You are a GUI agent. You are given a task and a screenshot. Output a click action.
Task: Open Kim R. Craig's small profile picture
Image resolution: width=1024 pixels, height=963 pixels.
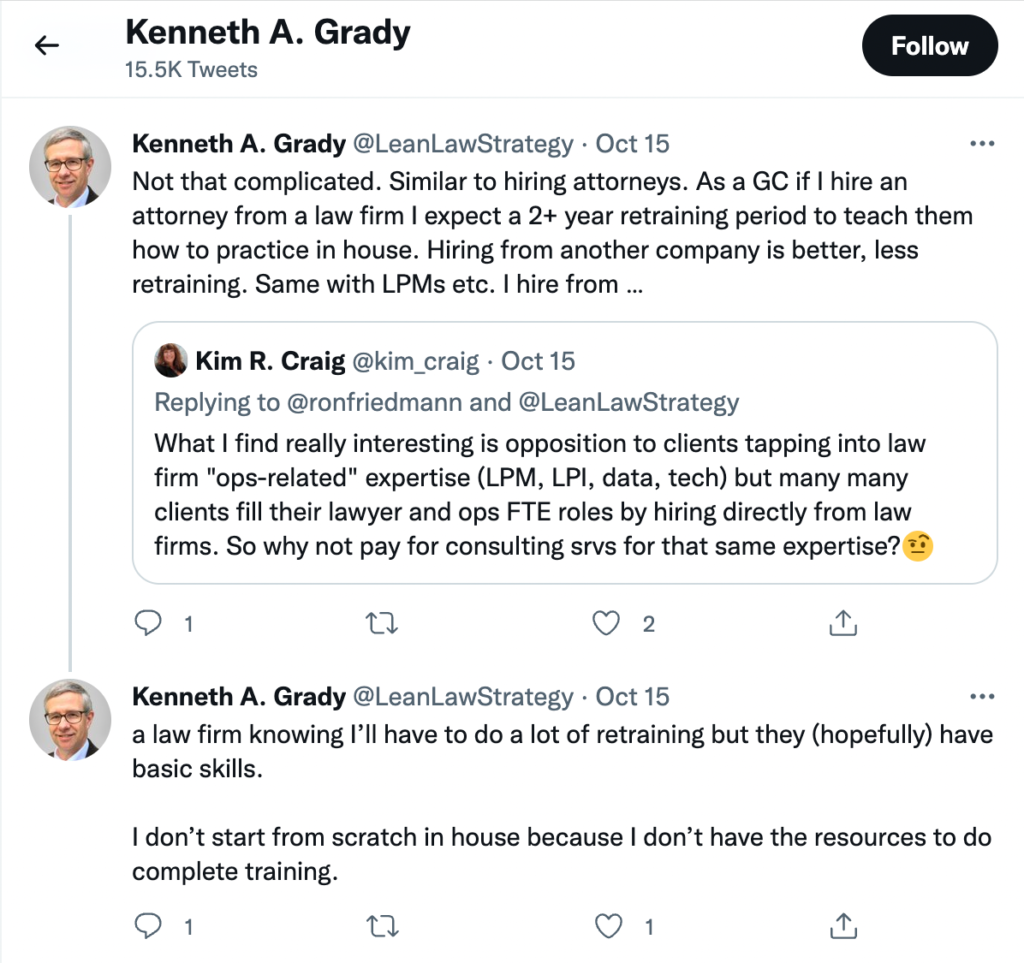(x=171, y=361)
